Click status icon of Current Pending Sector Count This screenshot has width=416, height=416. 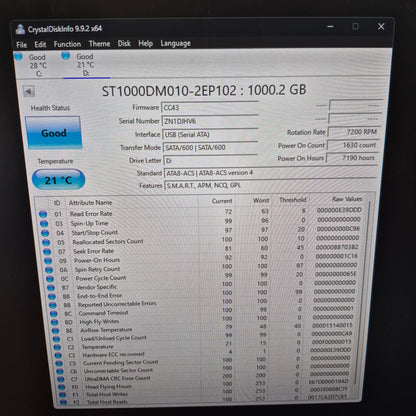click(x=59, y=363)
